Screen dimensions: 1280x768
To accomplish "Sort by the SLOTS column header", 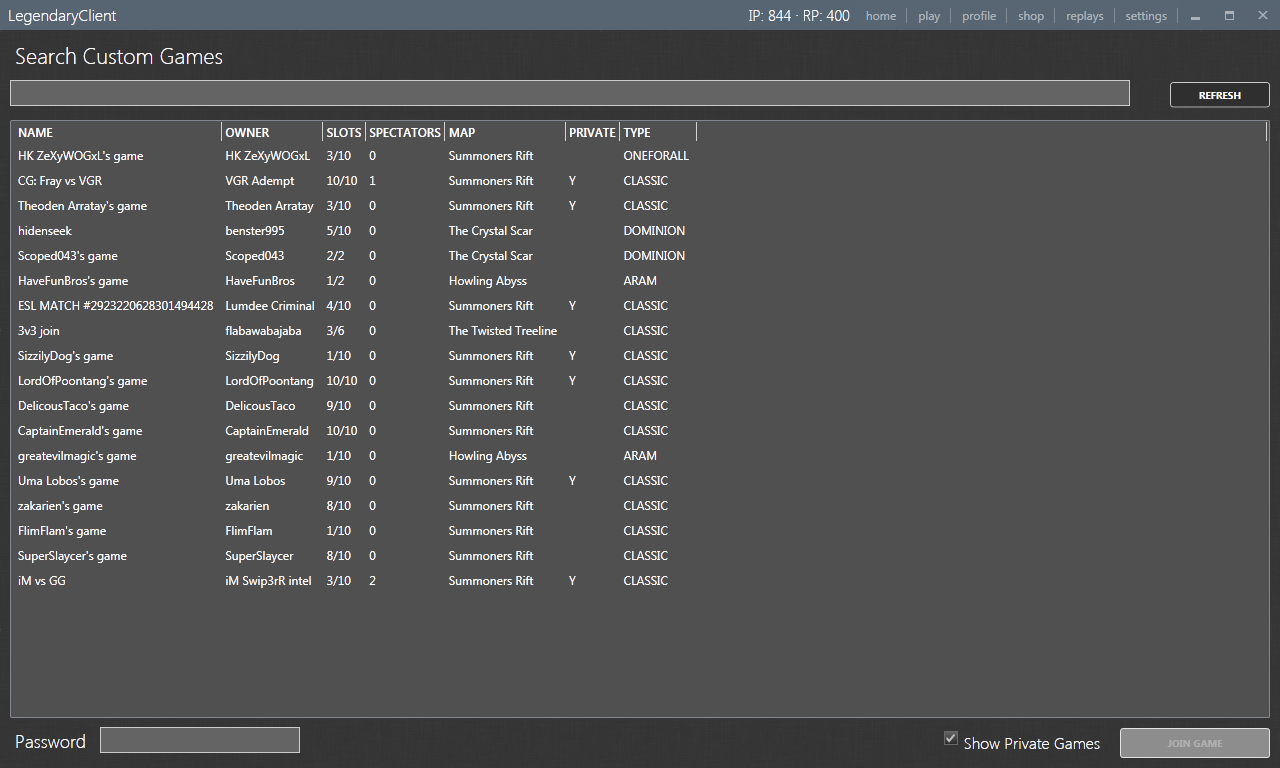I will click(343, 132).
